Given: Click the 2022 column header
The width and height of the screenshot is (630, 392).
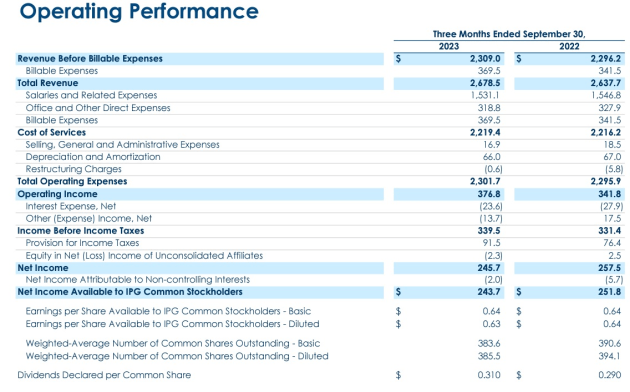Looking at the screenshot, I should click(x=569, y=47).
